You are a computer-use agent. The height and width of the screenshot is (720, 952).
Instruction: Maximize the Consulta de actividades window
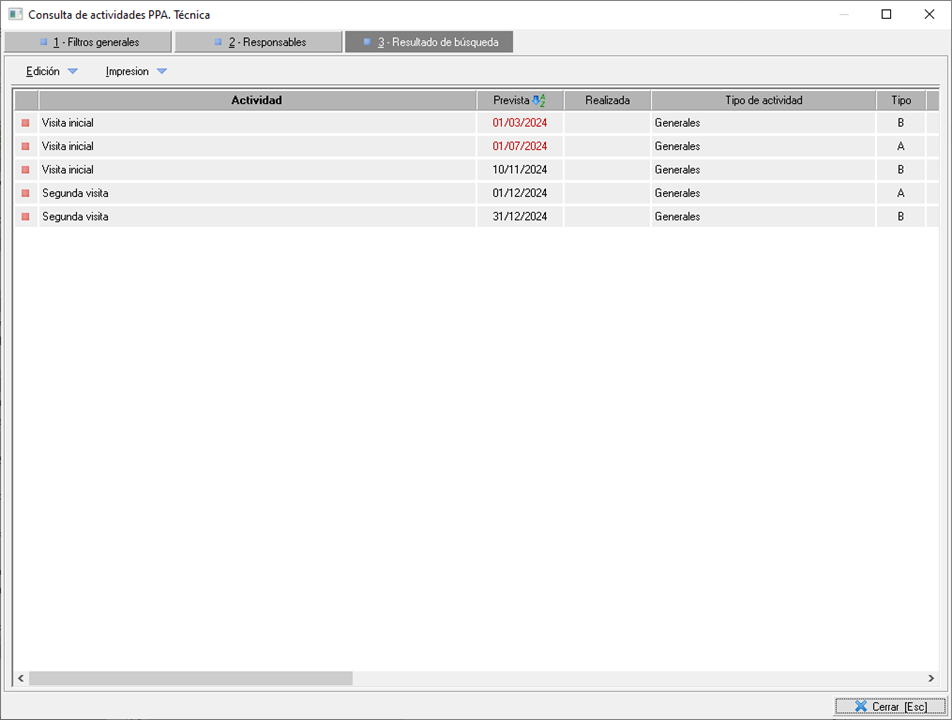click(x=886, y=15)
